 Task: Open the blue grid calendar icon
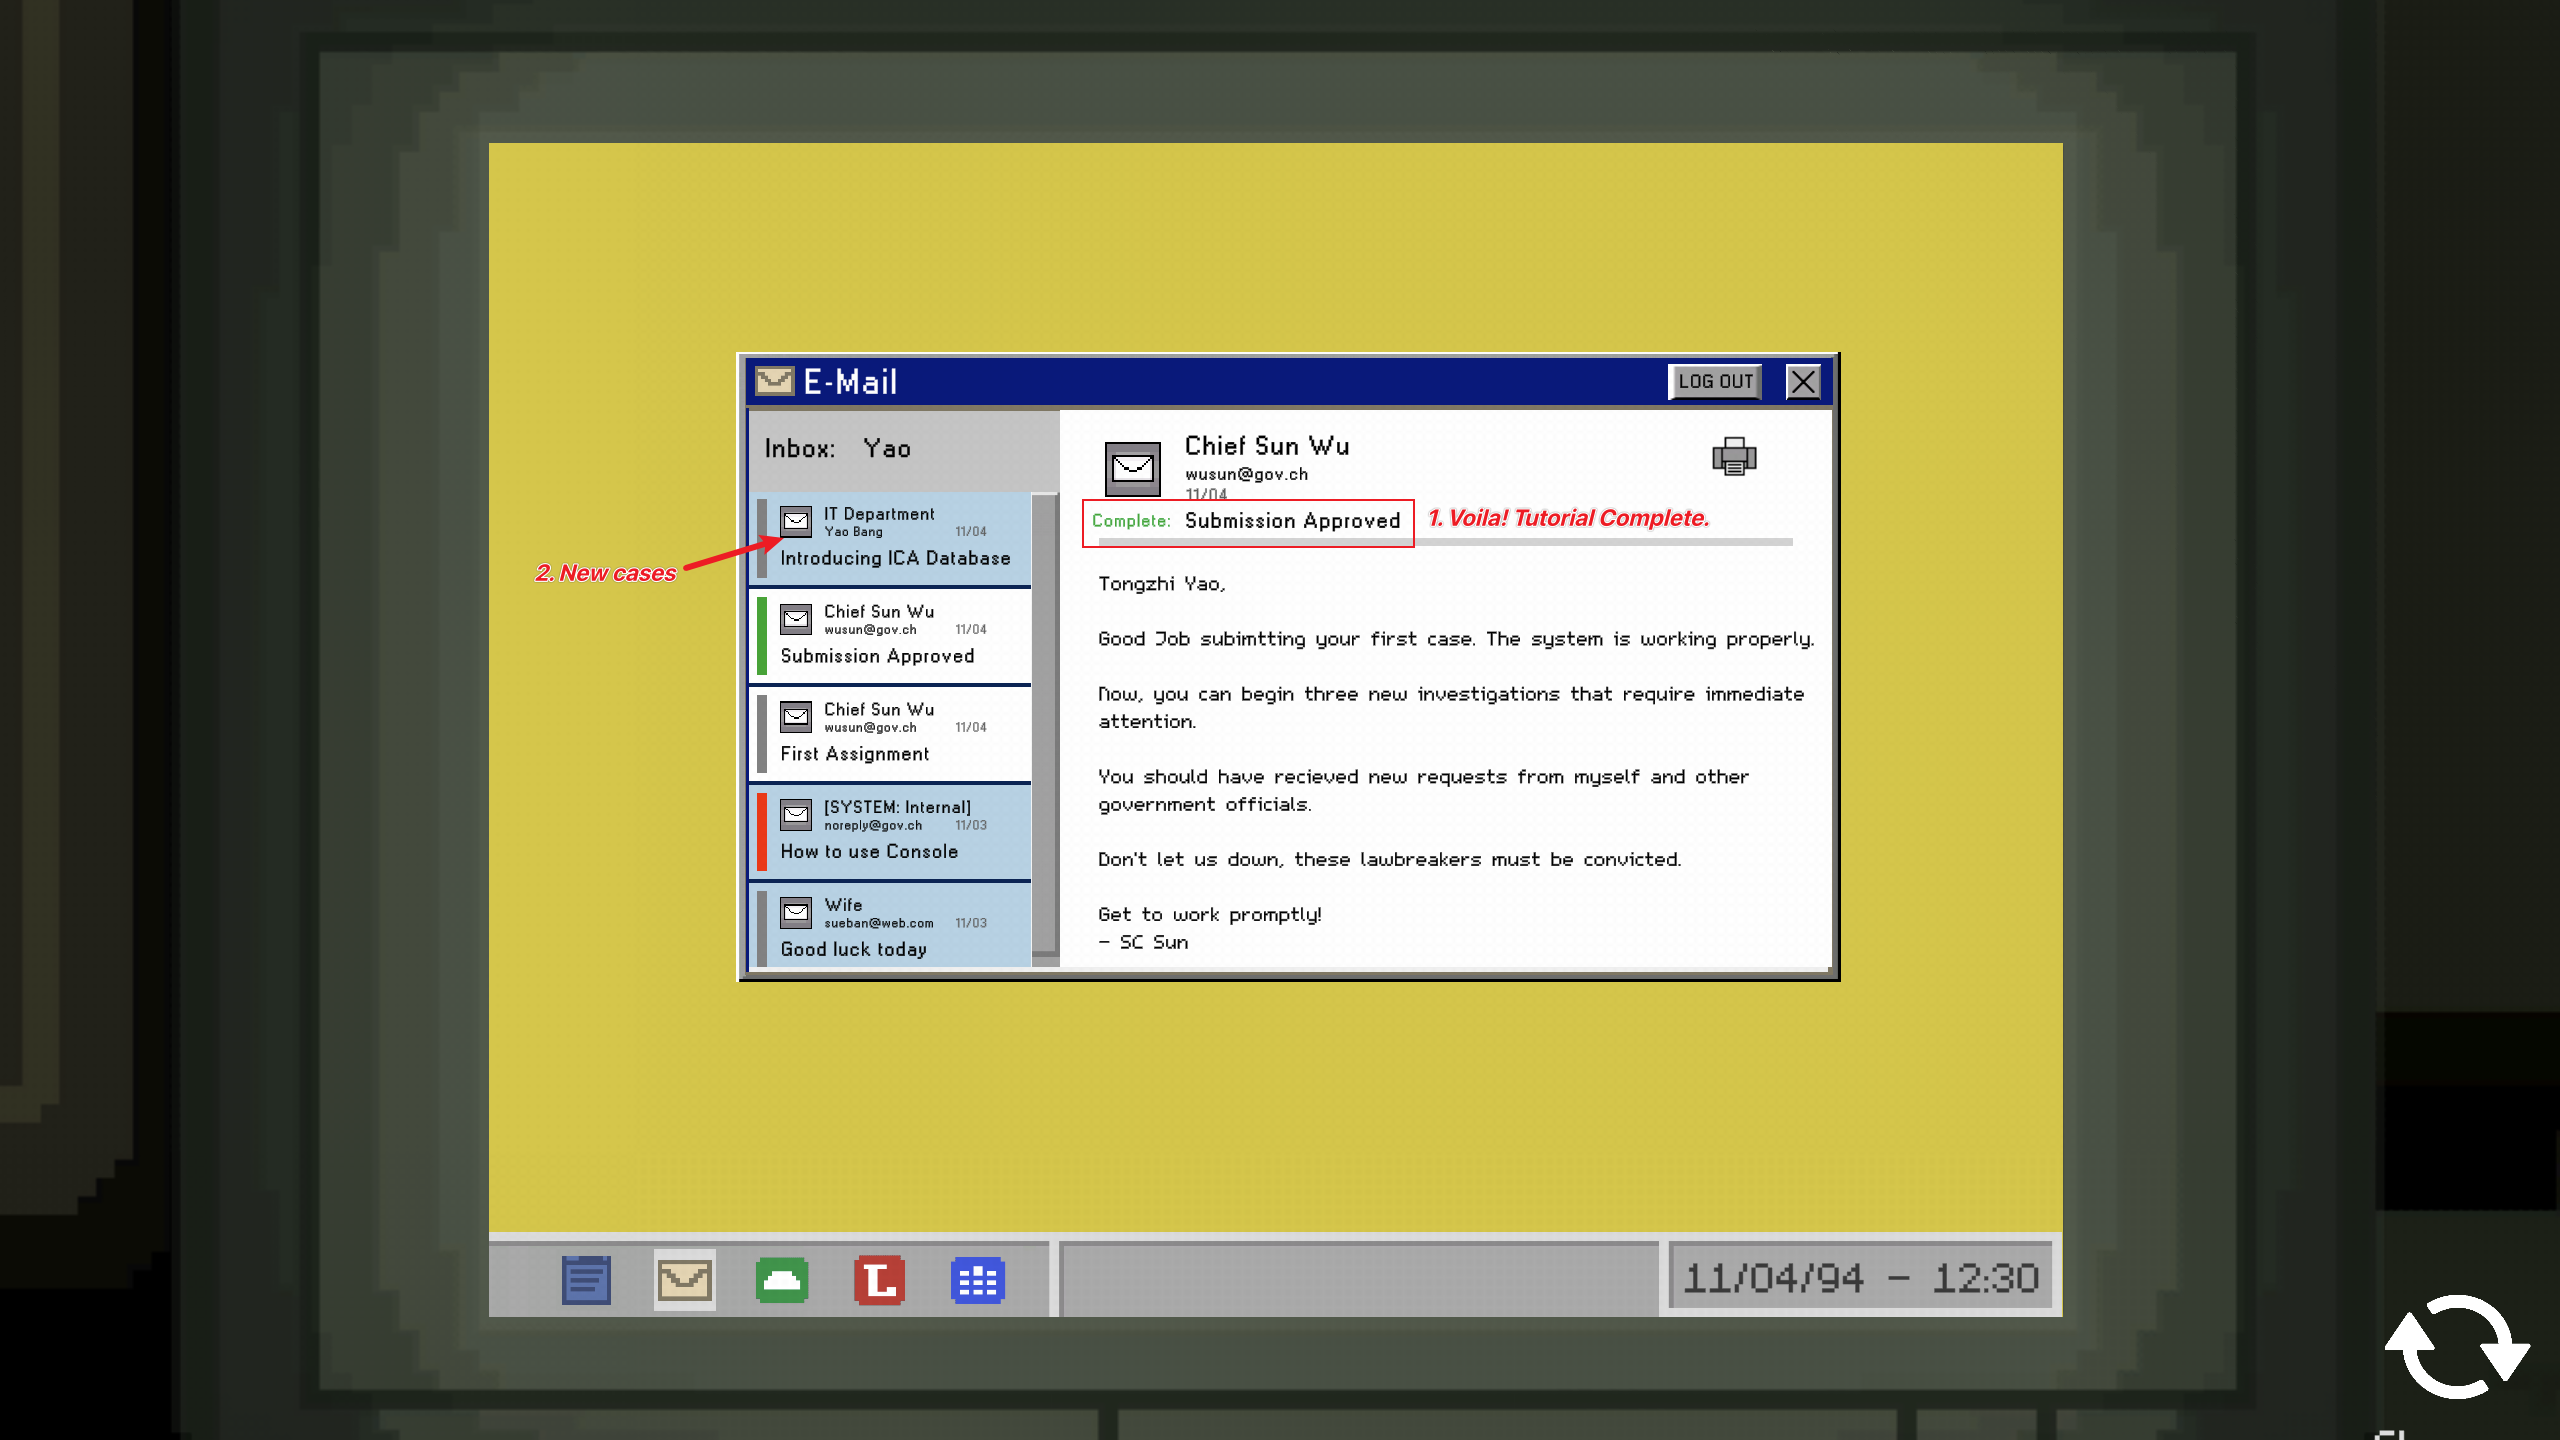pos(977,1279)
